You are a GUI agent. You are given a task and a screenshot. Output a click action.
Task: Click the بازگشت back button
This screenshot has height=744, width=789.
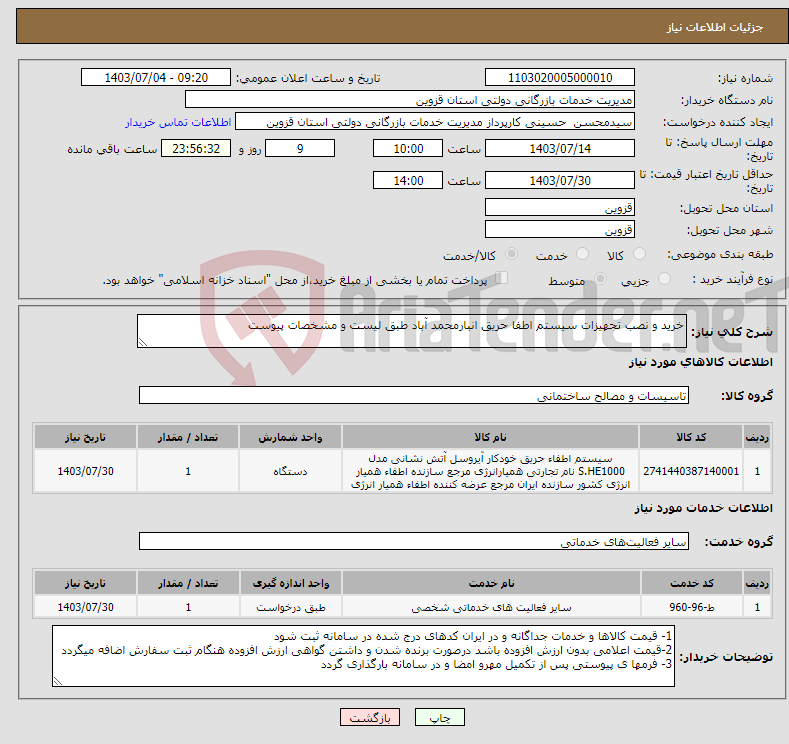(x=370, y=717)
